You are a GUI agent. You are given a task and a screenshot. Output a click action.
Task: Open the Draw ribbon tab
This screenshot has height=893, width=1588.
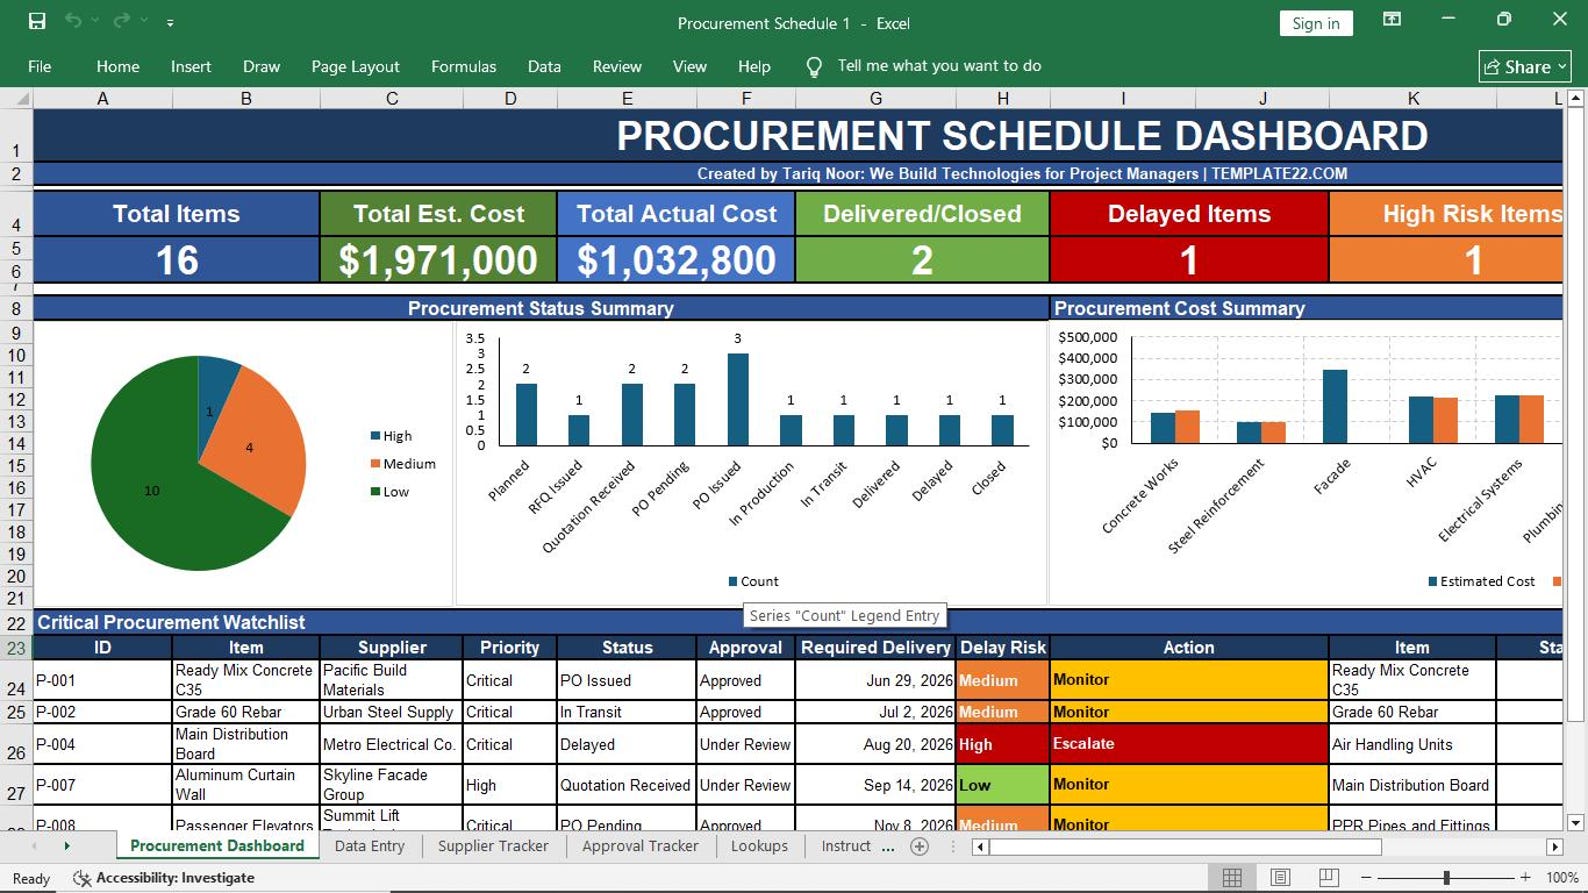pos(261,67)
